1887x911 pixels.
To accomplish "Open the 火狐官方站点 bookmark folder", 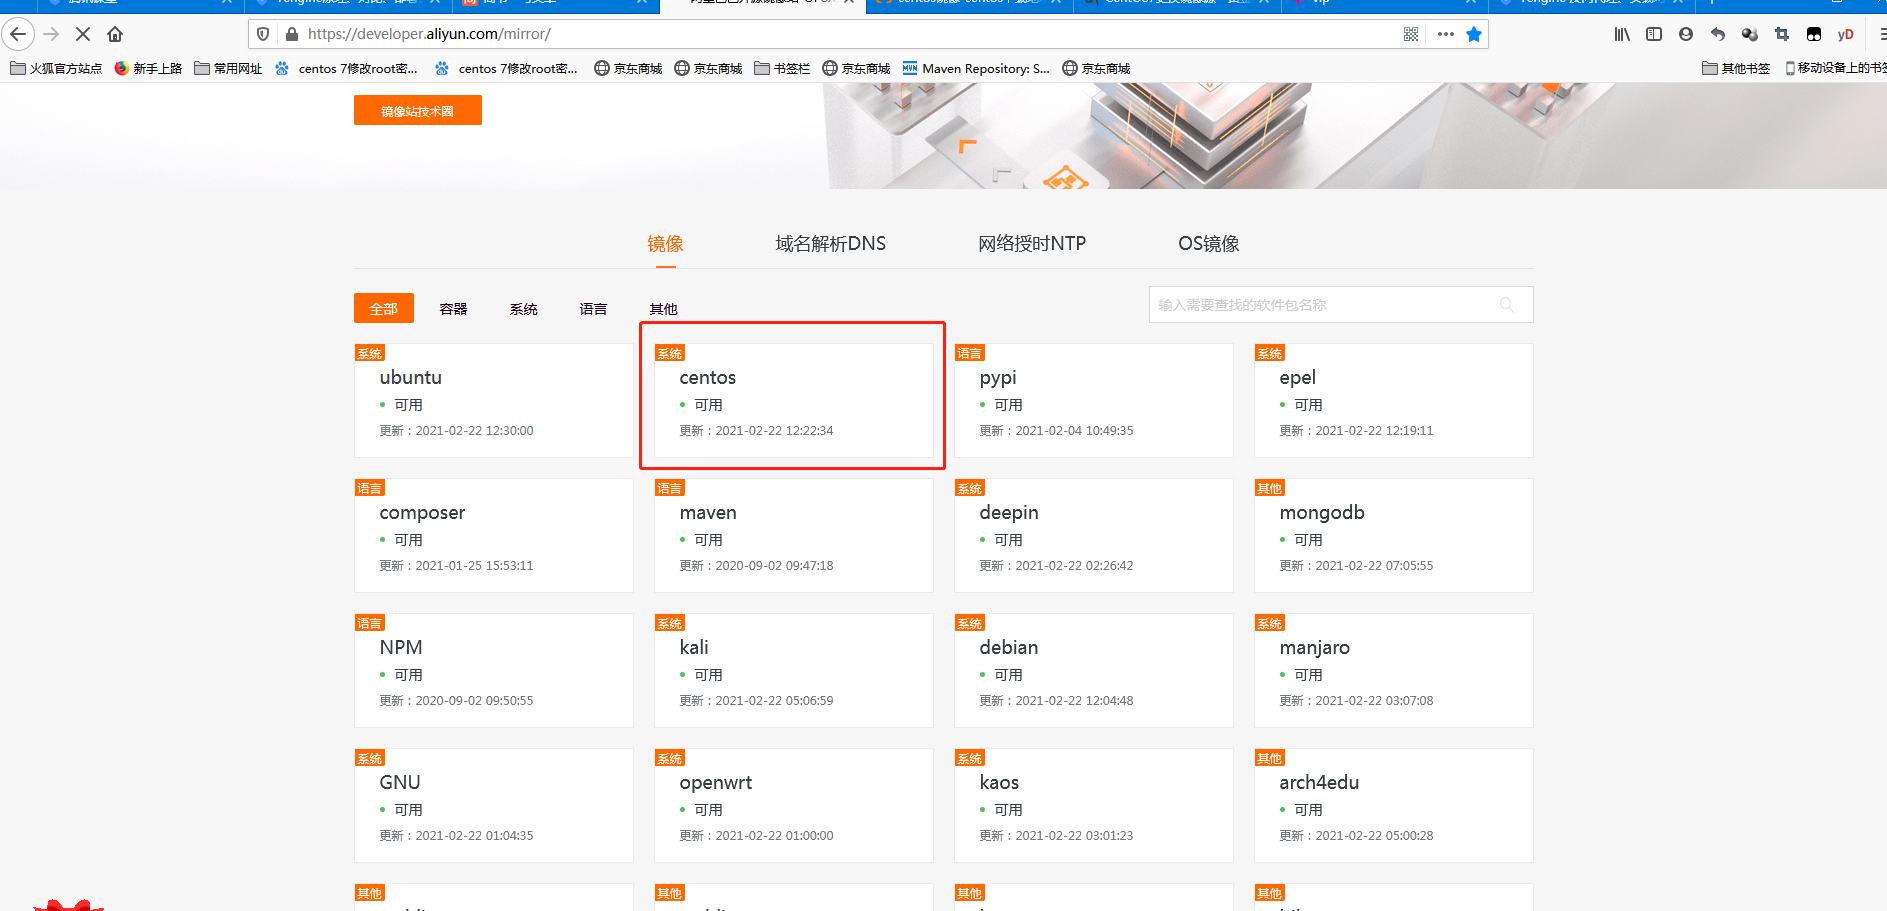I will coord(57,68).
